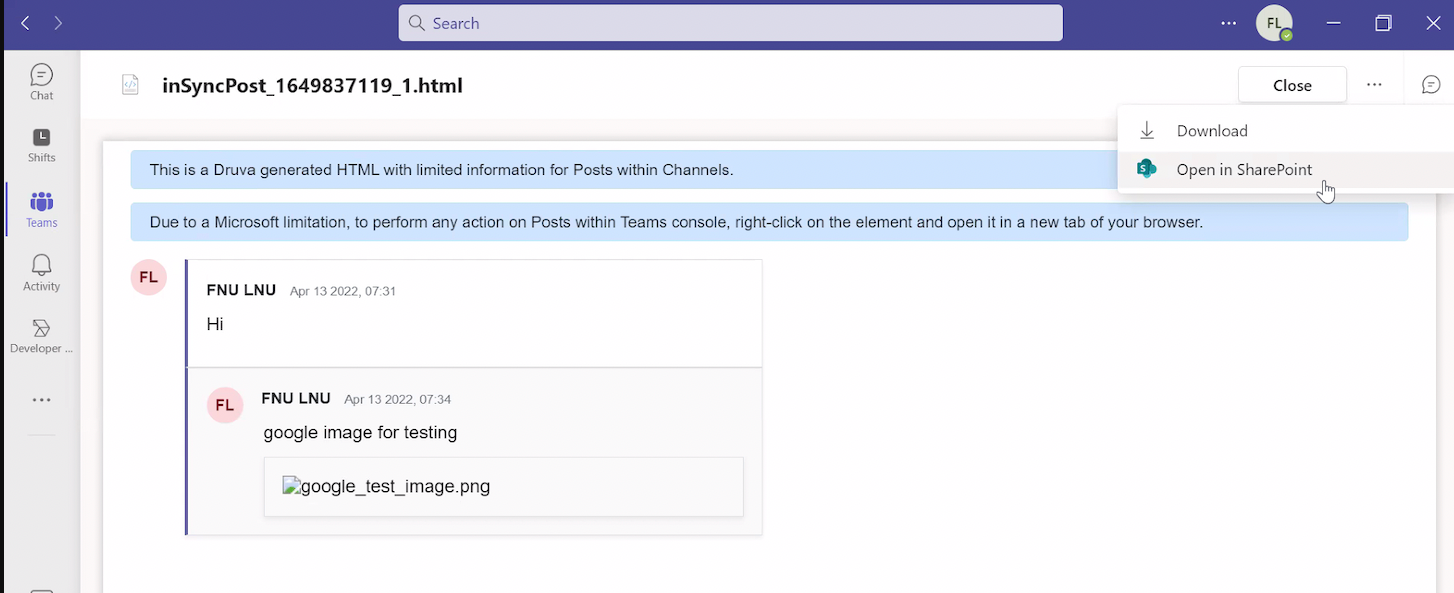
Task: Go back with the left arrow
Action: point(25,23)
